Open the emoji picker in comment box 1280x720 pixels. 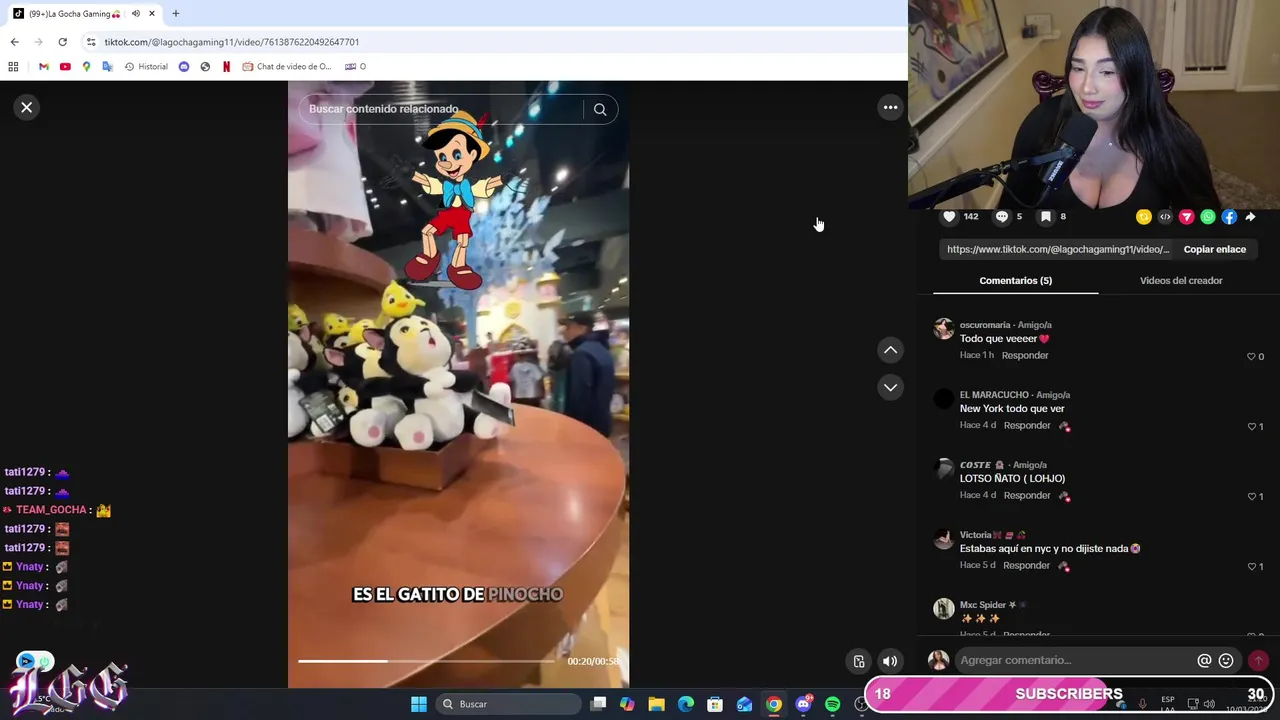[x=1226, y=660]
